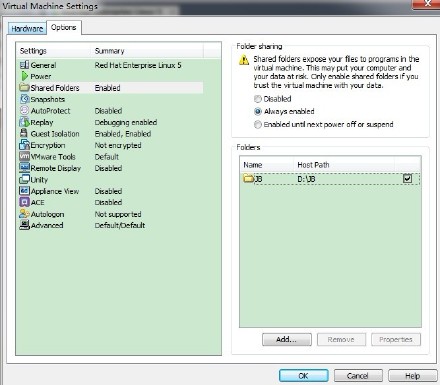This screenshot has height=385, width=440.
Task: Click the JB shared folder icon
Action: [x=249, y=179]
